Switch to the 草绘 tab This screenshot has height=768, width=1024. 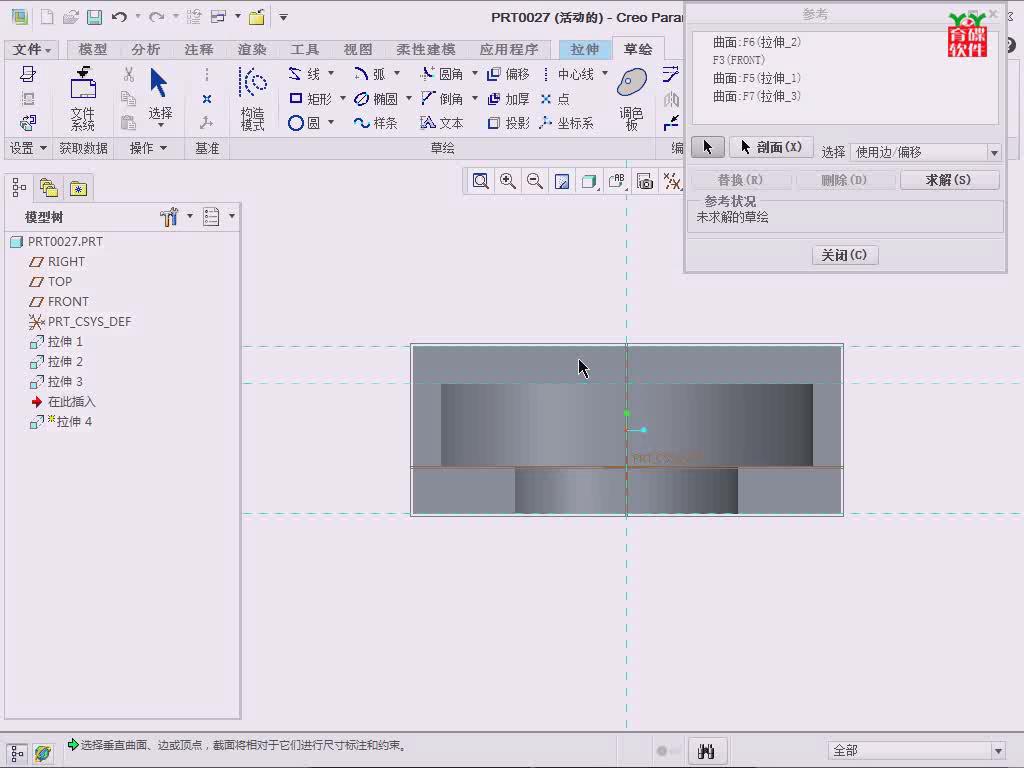tap(638, 50)
